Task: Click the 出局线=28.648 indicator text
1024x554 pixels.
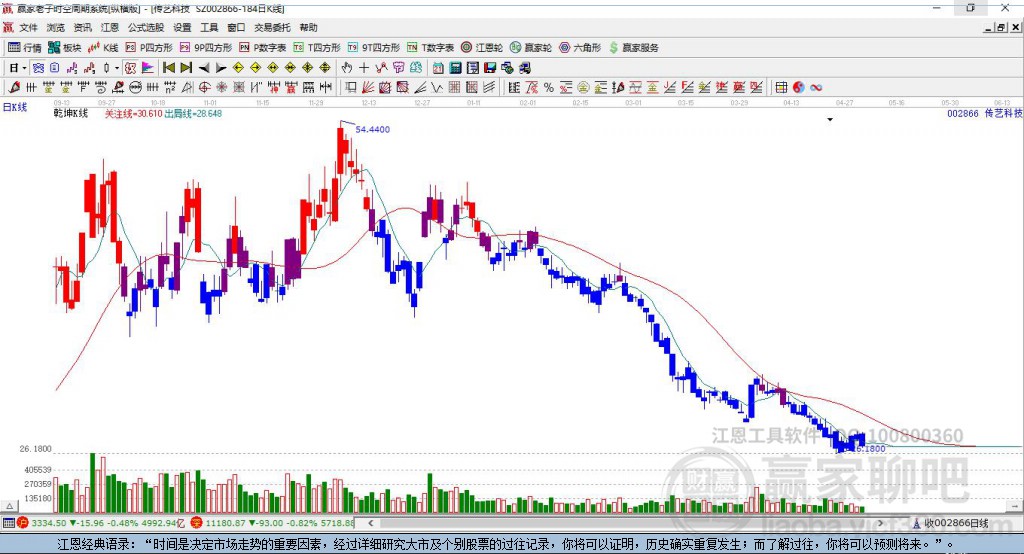Action: [193, 114]
